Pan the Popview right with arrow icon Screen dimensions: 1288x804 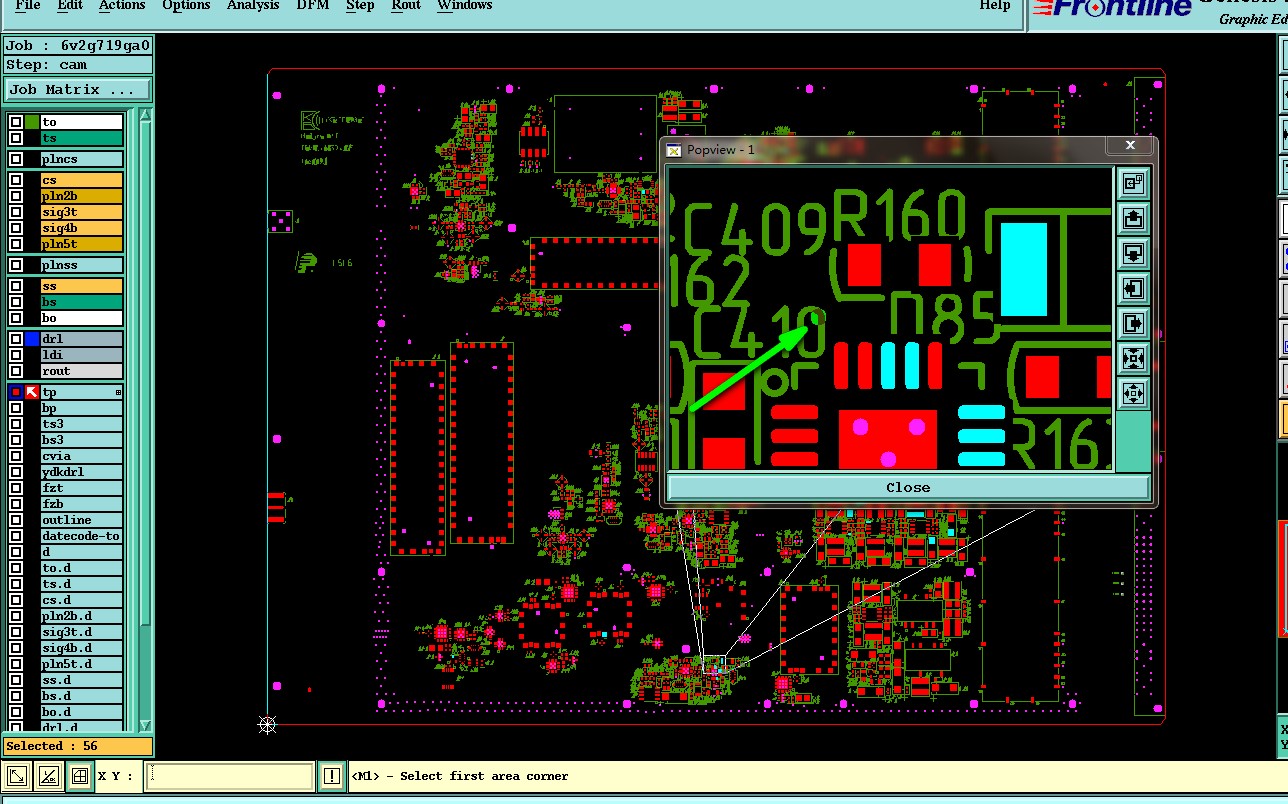1133,323
